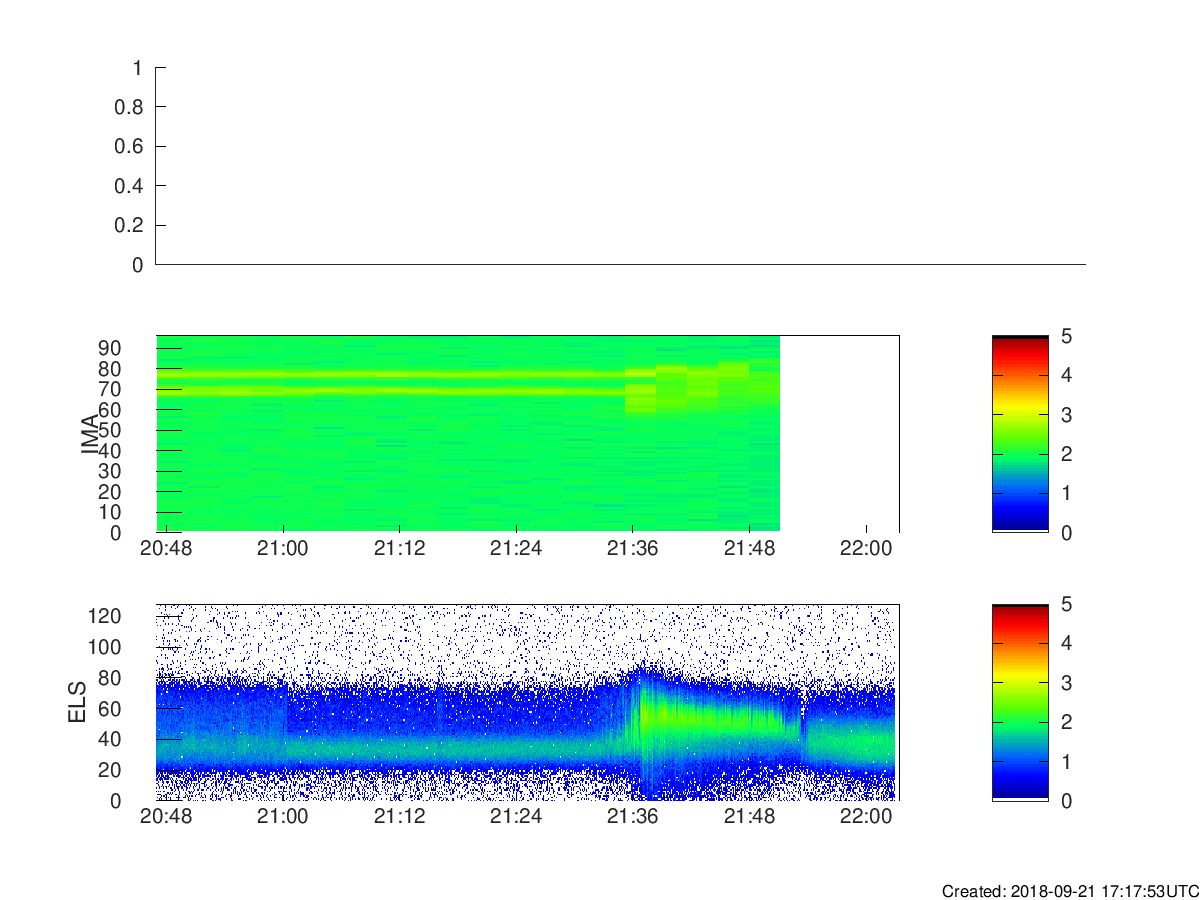Click the 2 label on ELS colorbar
Screen dimensions: 1200x900
[1066, 722]
